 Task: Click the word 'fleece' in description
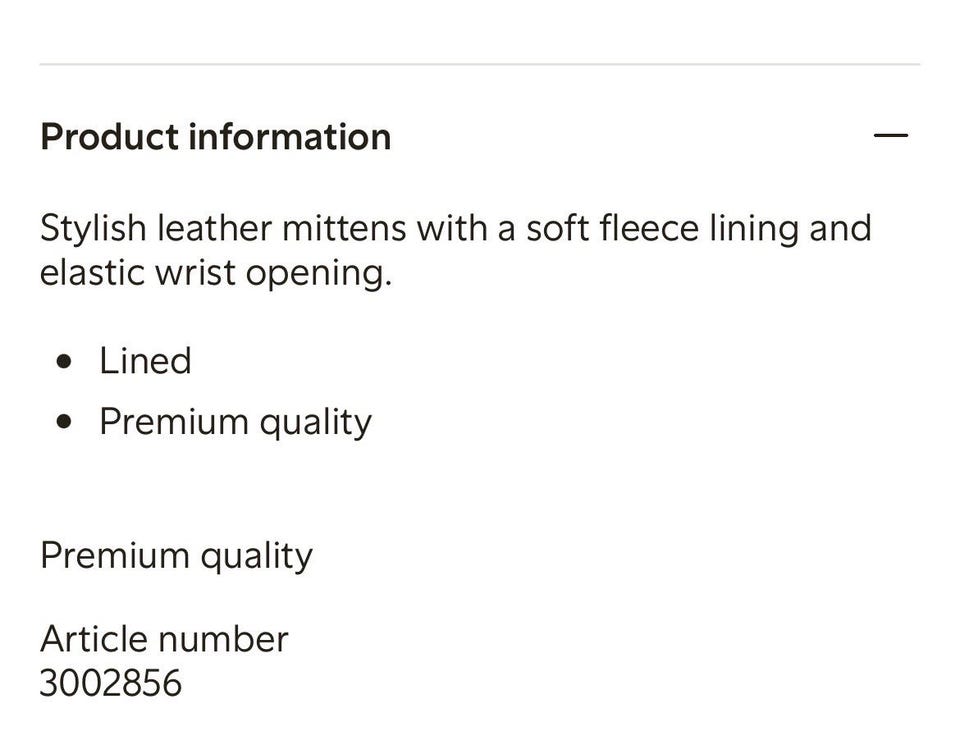(649, 228)
